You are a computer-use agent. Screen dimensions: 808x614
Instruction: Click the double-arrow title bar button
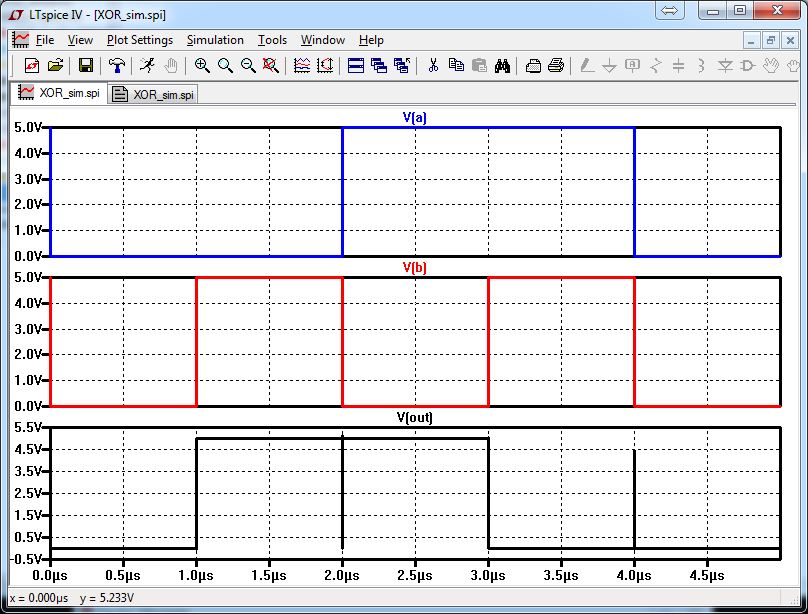pos(669,10)
